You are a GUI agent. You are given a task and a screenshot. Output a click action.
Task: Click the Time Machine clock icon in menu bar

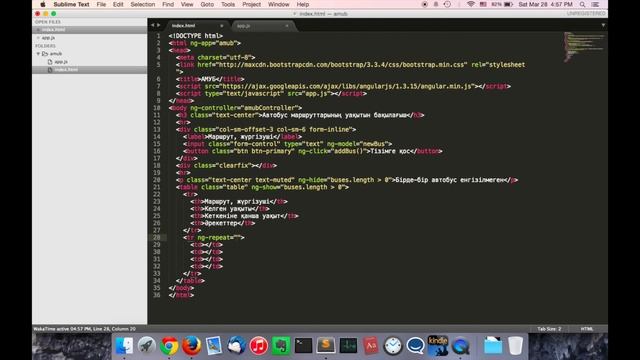pos(447,4)
